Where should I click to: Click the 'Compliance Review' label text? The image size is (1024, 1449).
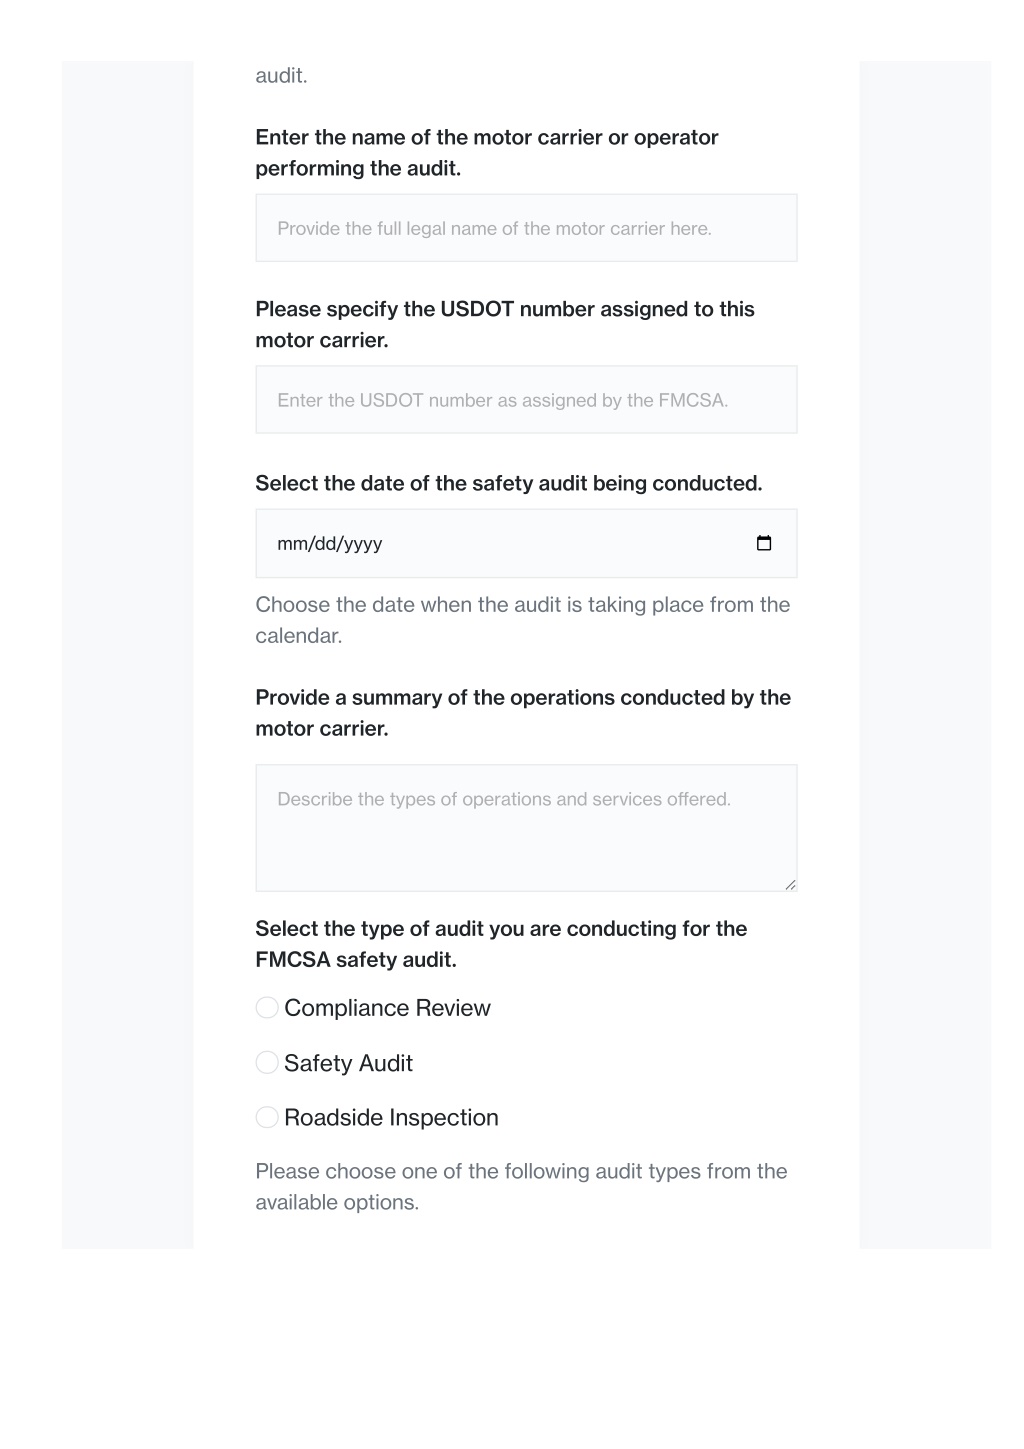pos(387,1008)
